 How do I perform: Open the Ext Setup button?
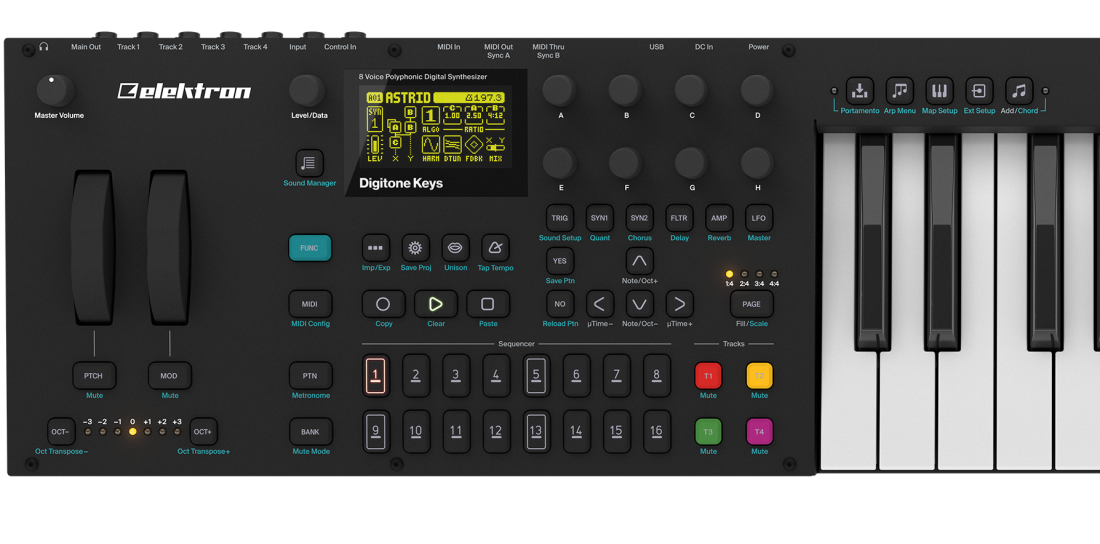[979, 91]
